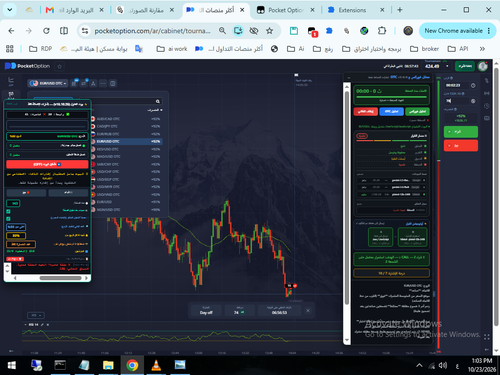
Task: Click the search magnifier in the asset list
Action: pos(158,101)
